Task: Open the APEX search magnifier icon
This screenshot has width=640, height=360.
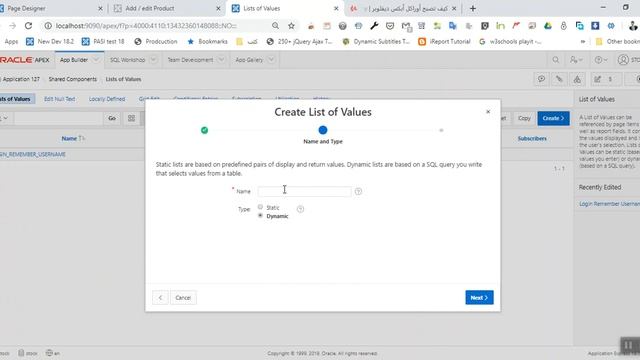Action: tap(556, 60)
